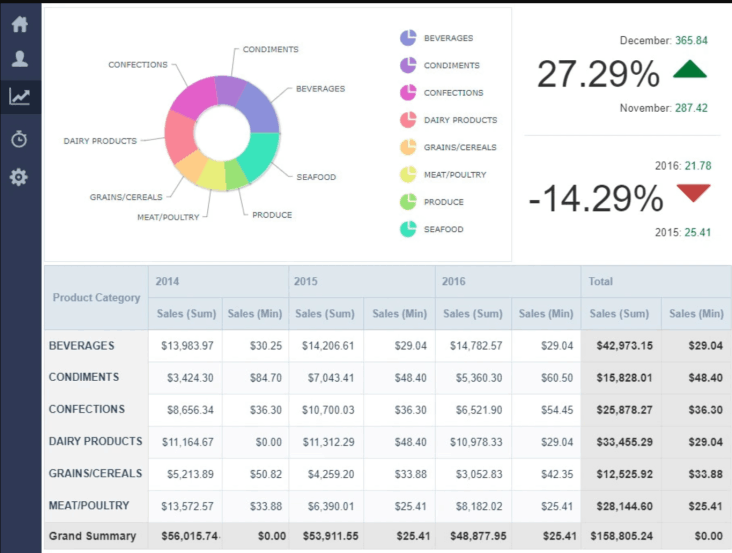Screen dimensions: 732x553
Task: Click the red down triangle indicator
Action: coord(693,193)
